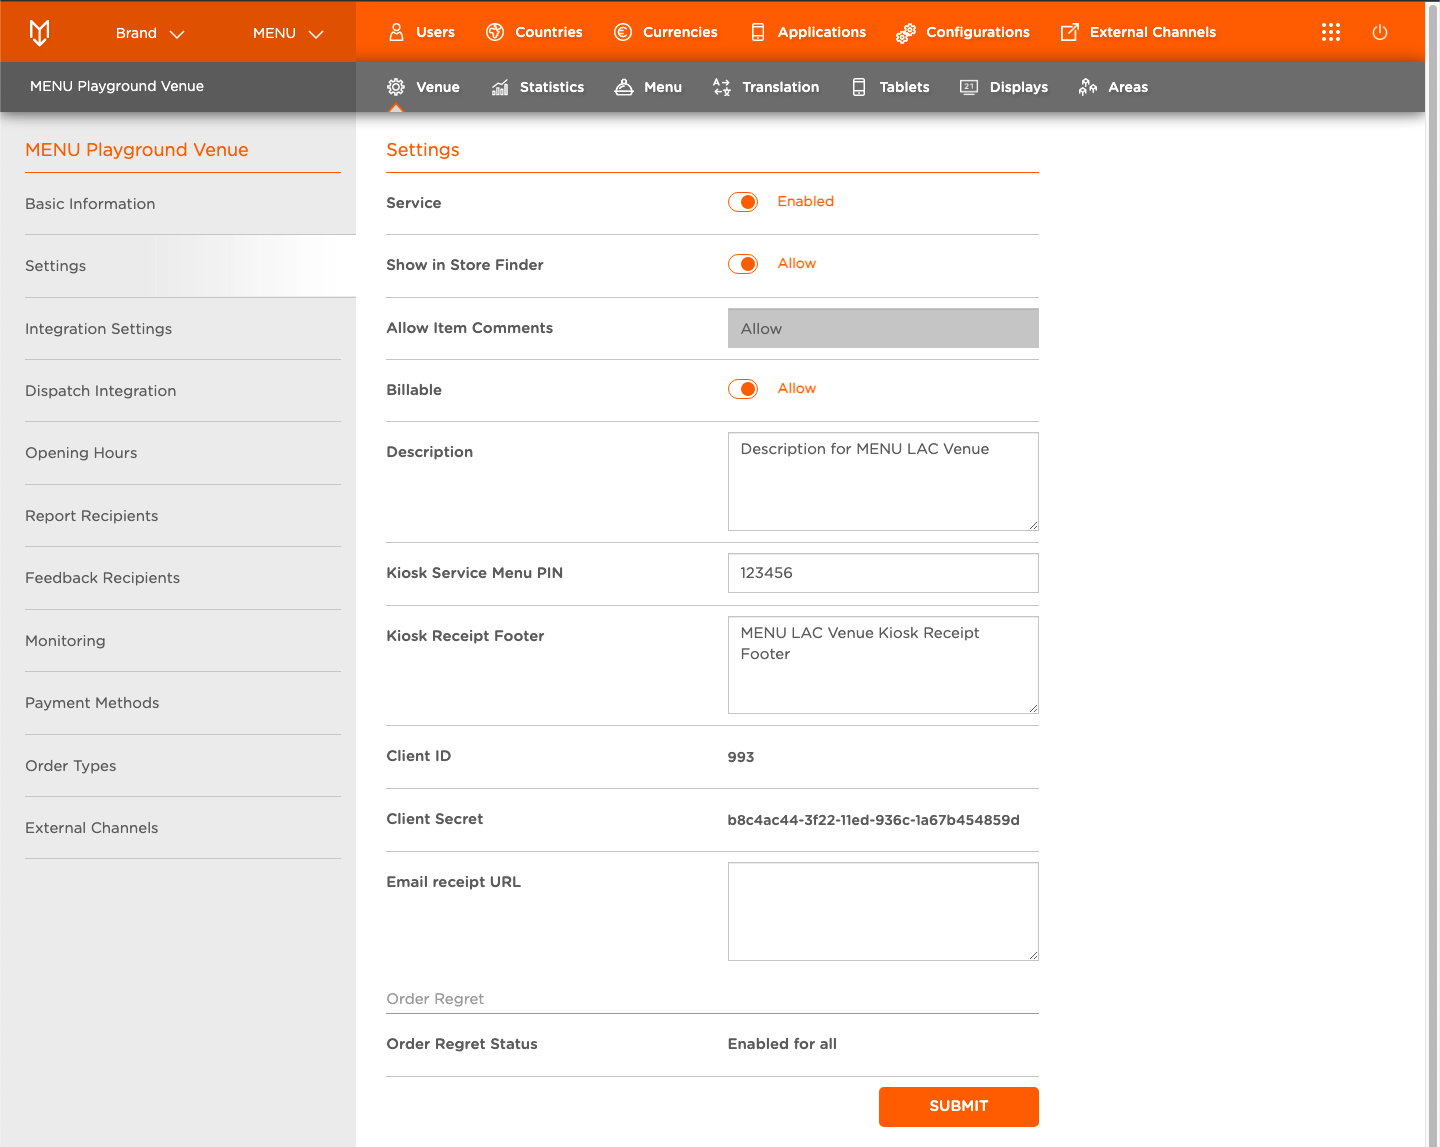Screen dimensions: 1440x1147
Task: Open the Users tab label
Action: (x=436, y=32)
